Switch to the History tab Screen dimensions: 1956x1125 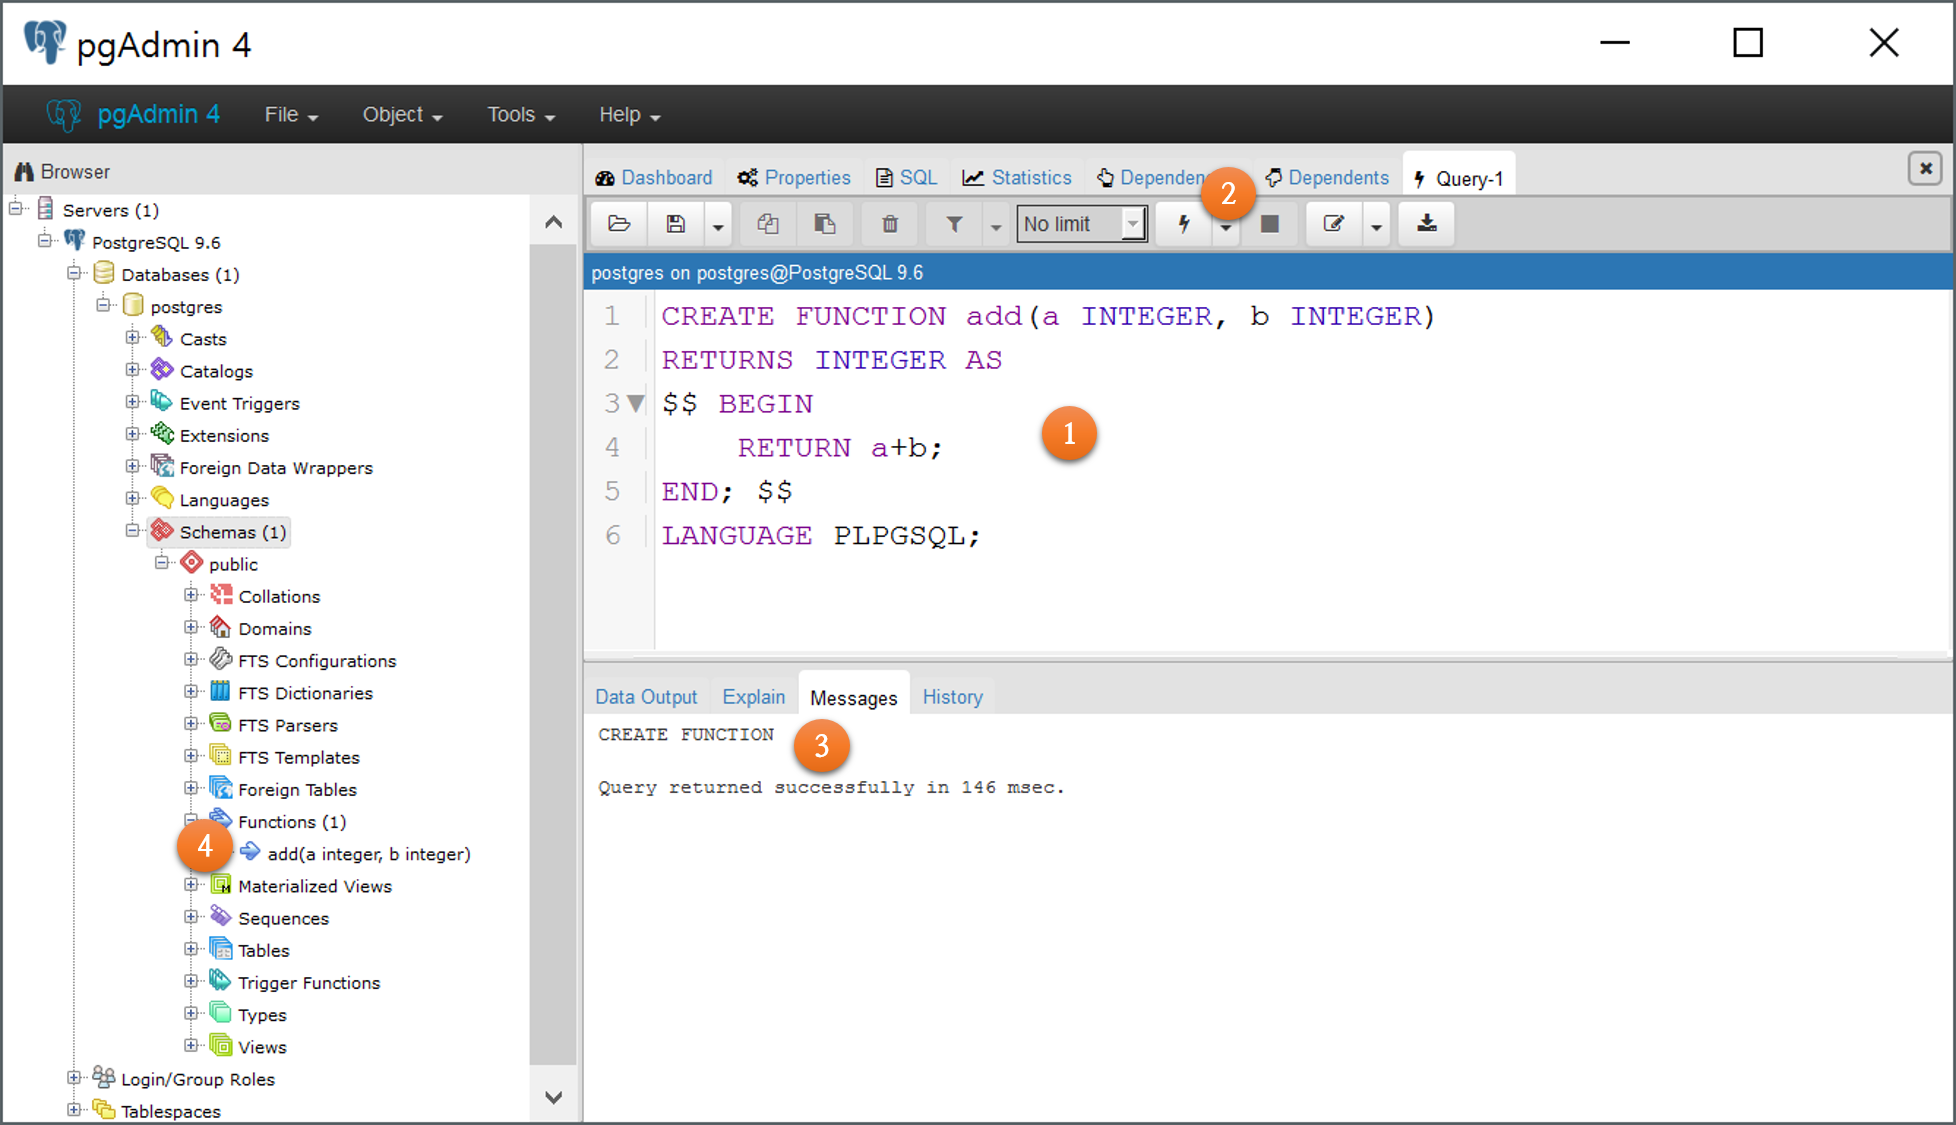pyautogui.click(x=952, y=697)
